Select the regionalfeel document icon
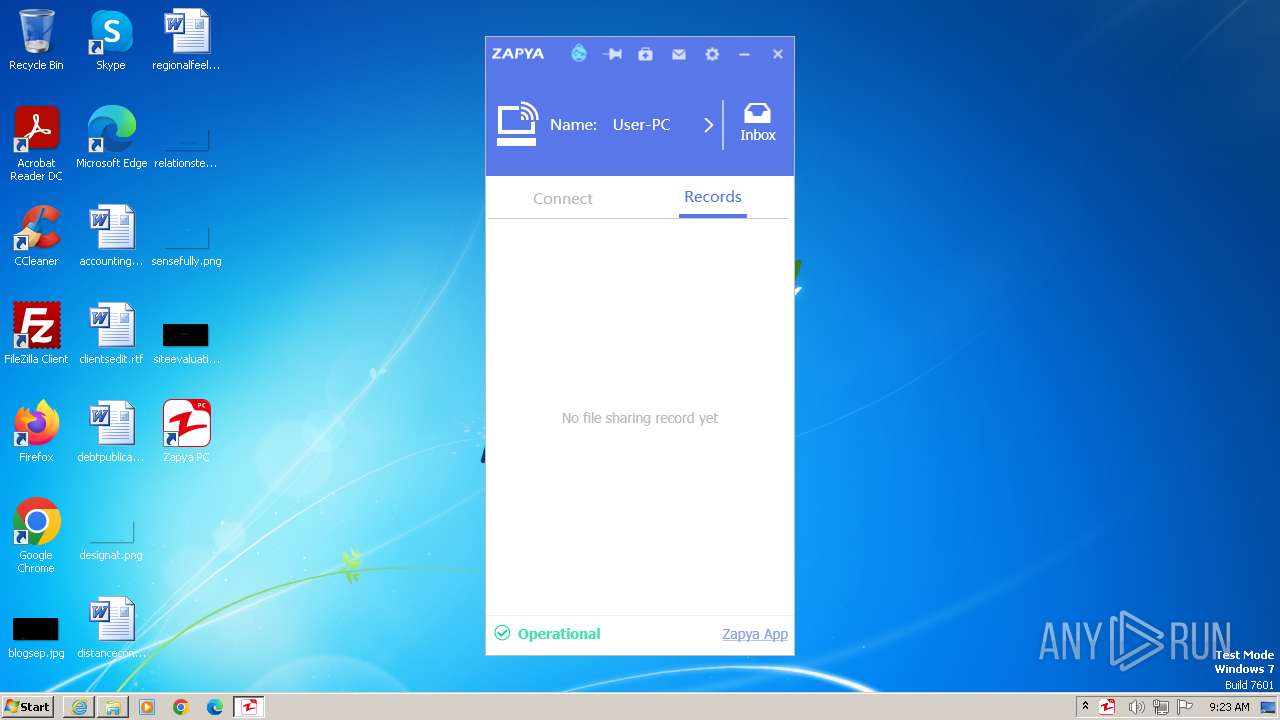This screenshot has height=720, width=1280. [x=186, y=40]
